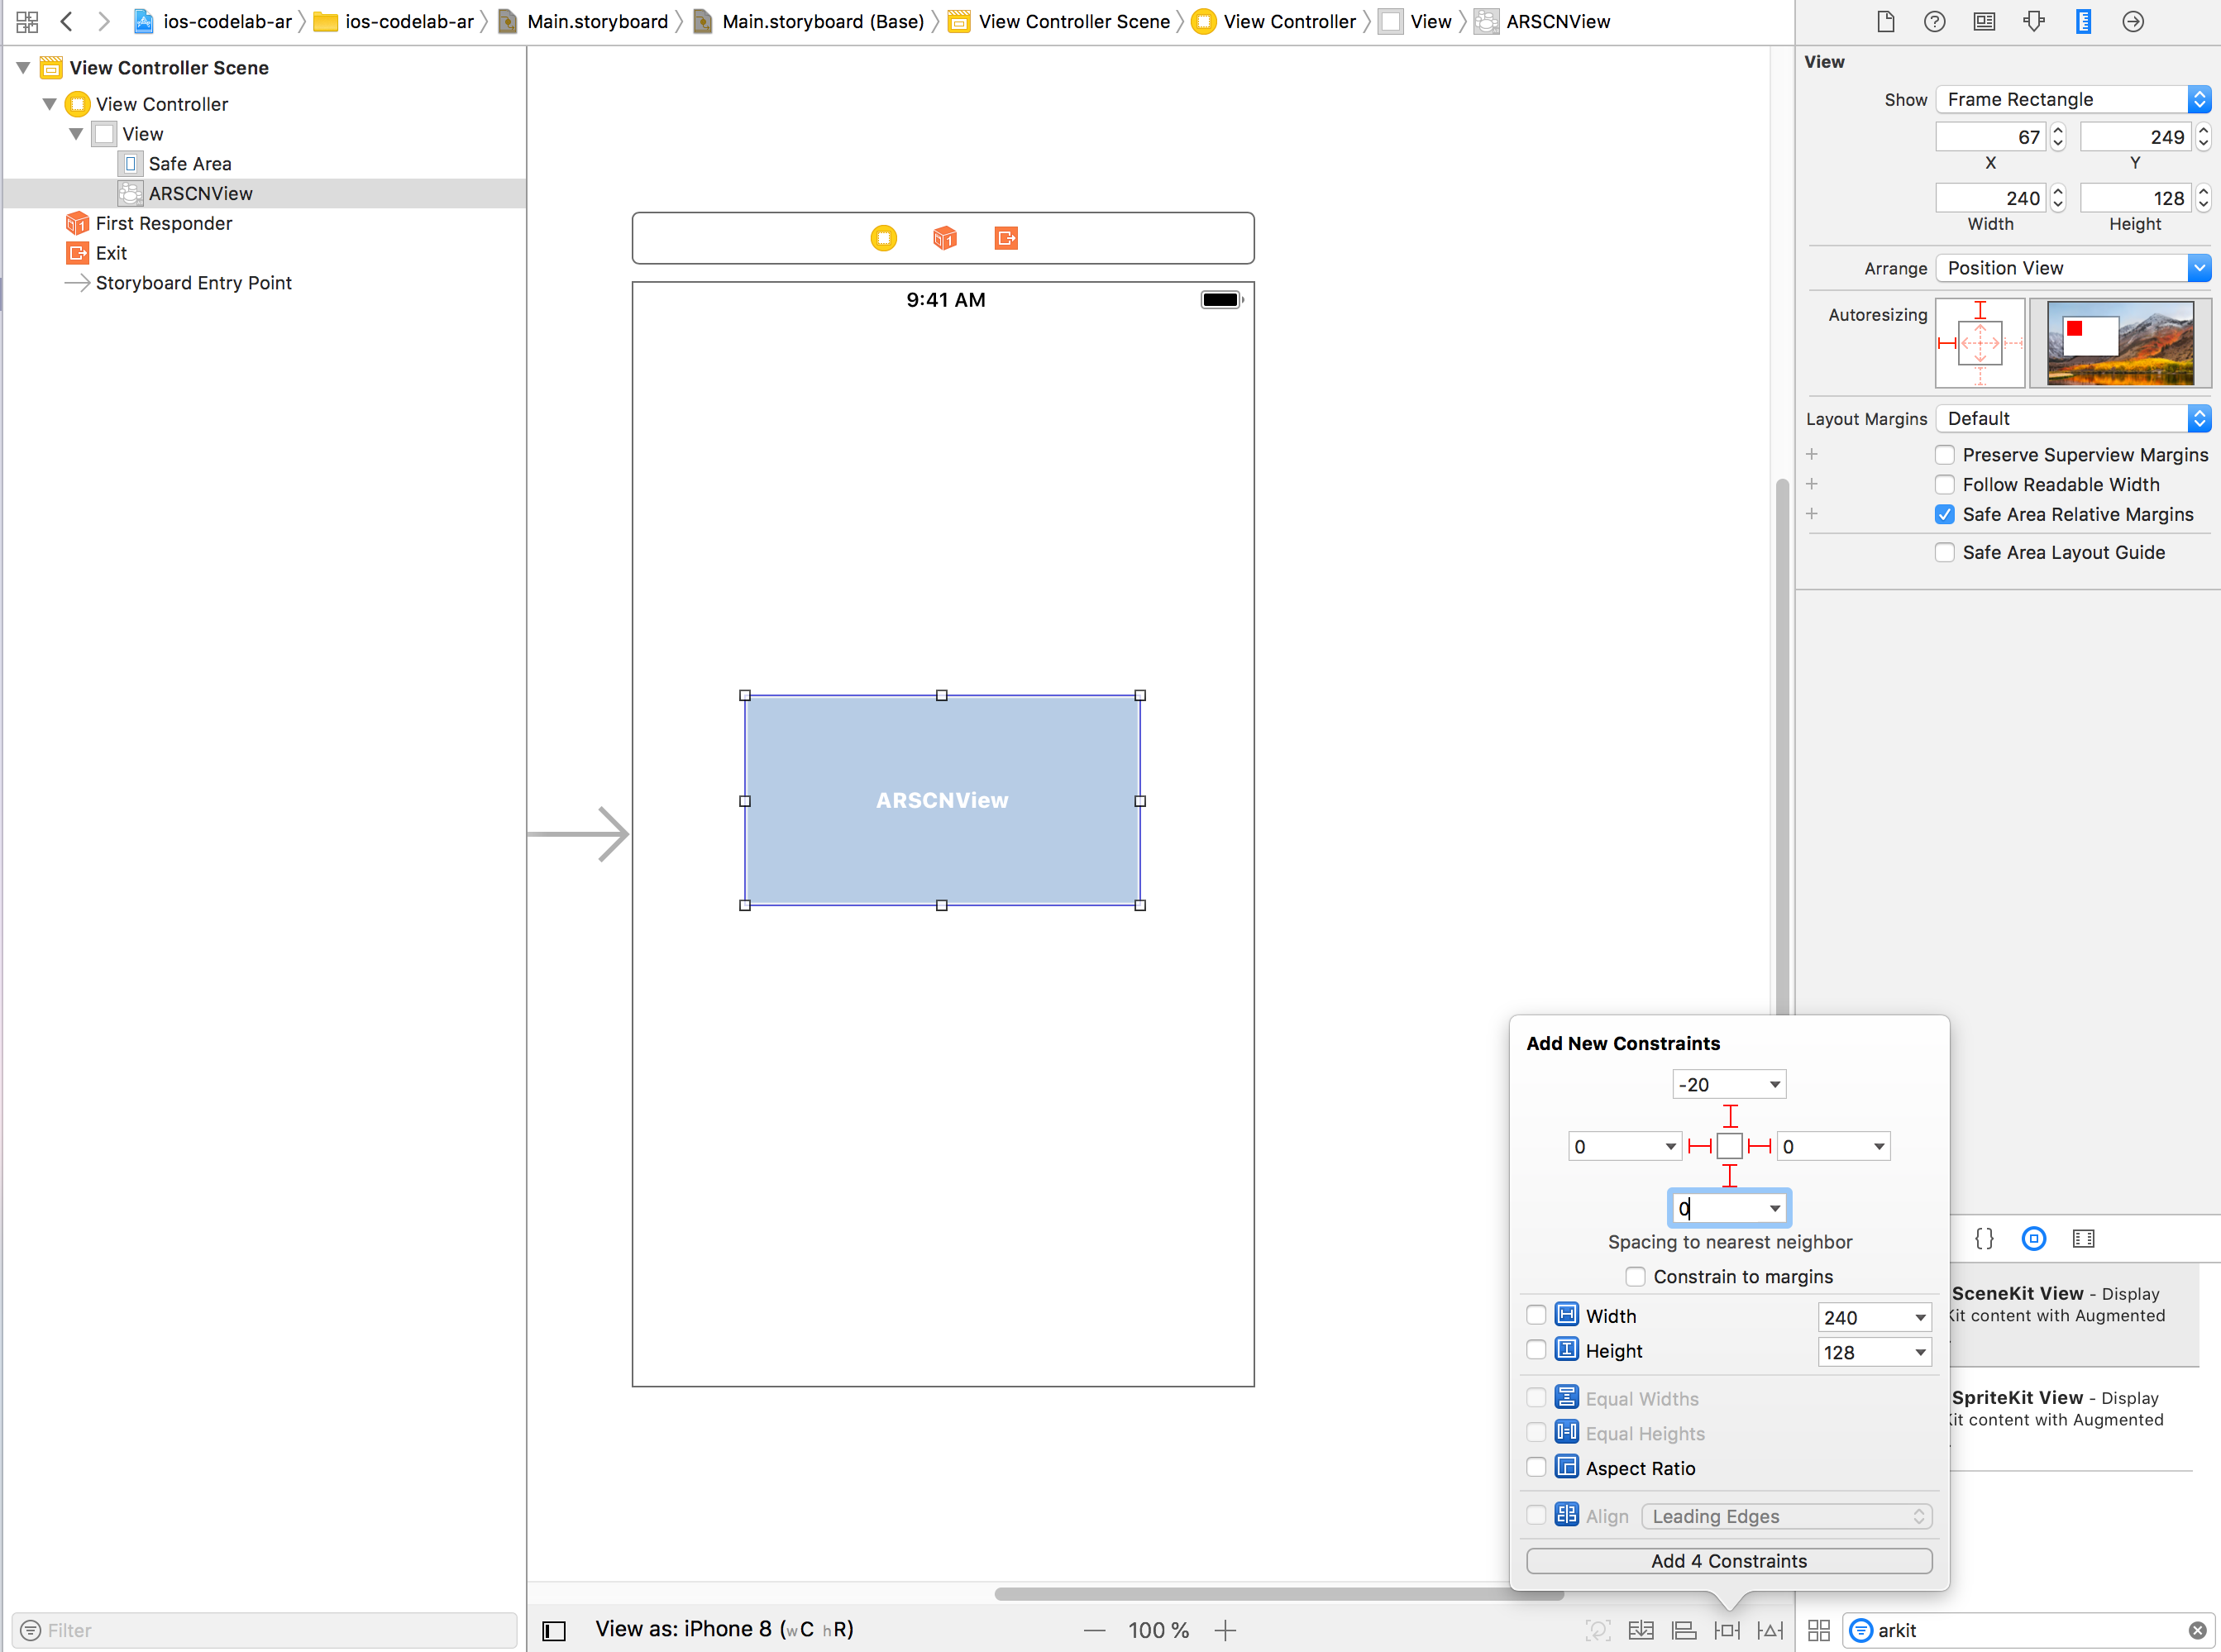Click canvas horizontal scrollbar
This screenshot has height=1652, width=2221.
1279,1593
